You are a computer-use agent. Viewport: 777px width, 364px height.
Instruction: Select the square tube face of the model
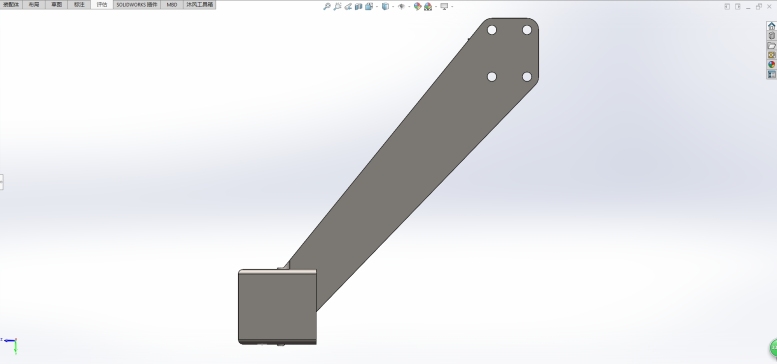[277, 306]
